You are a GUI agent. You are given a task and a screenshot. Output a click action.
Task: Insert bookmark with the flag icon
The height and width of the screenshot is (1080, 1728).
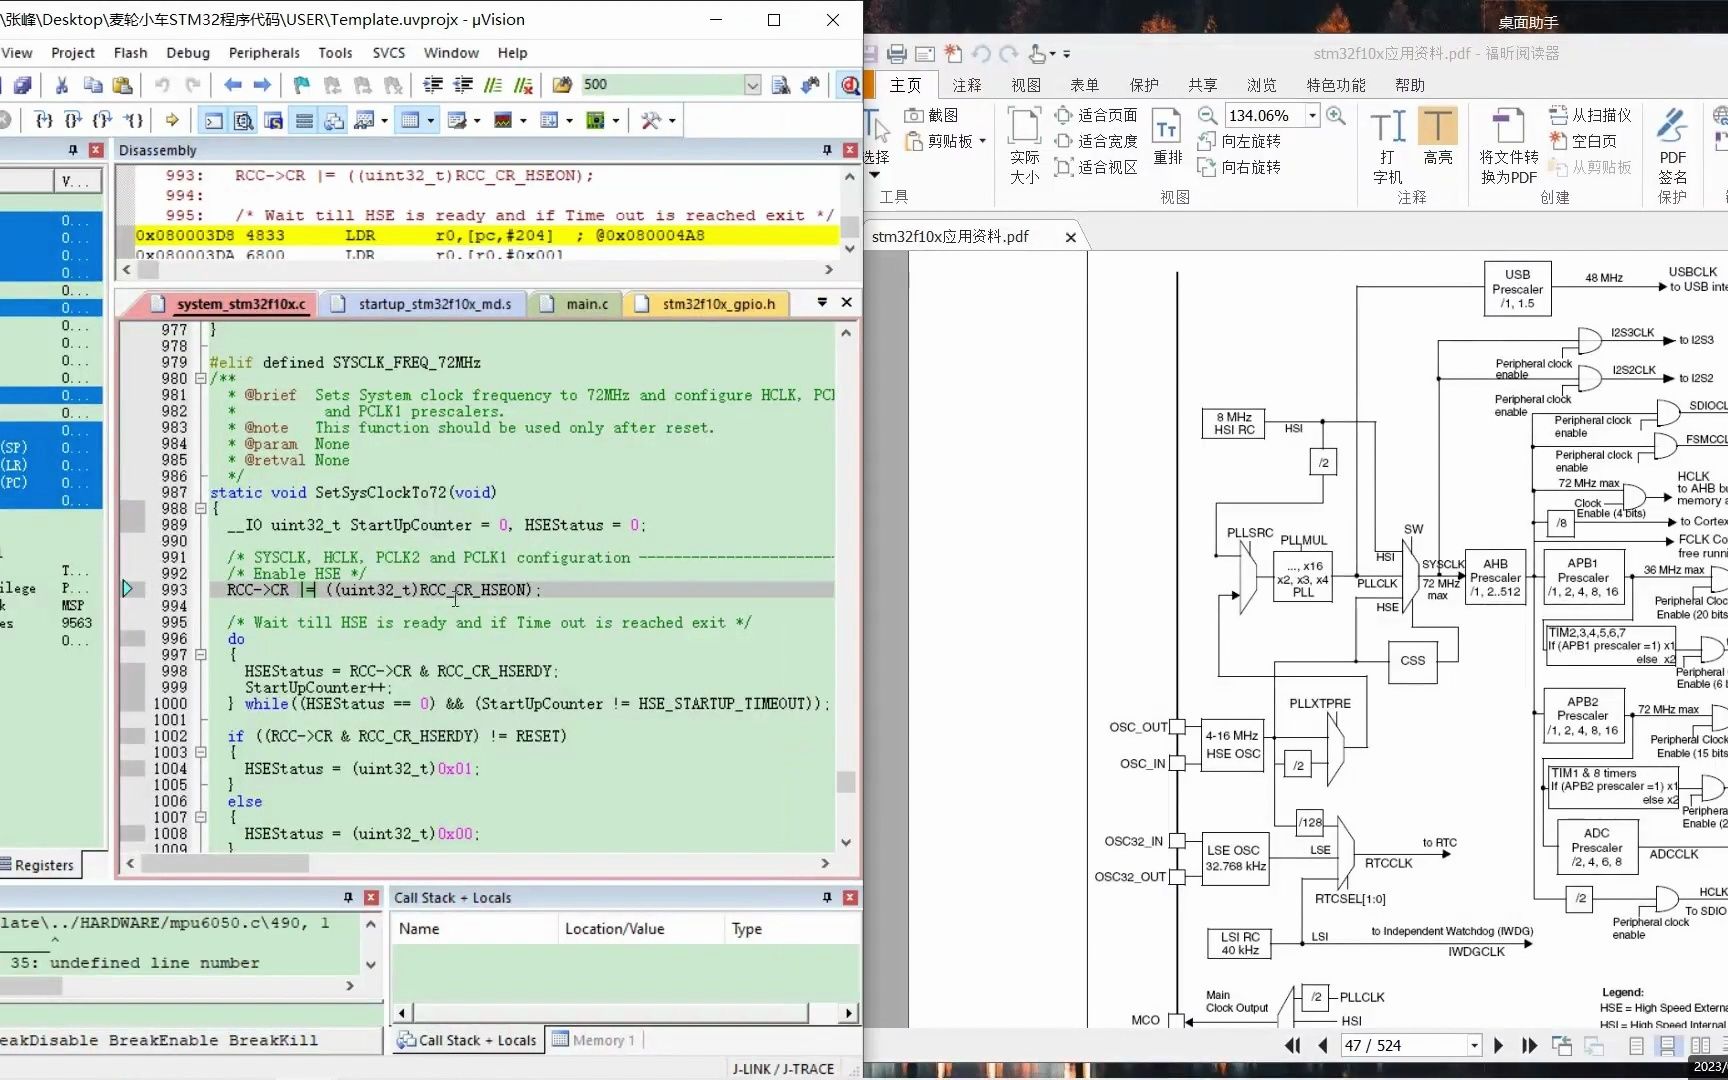[301, 85]
